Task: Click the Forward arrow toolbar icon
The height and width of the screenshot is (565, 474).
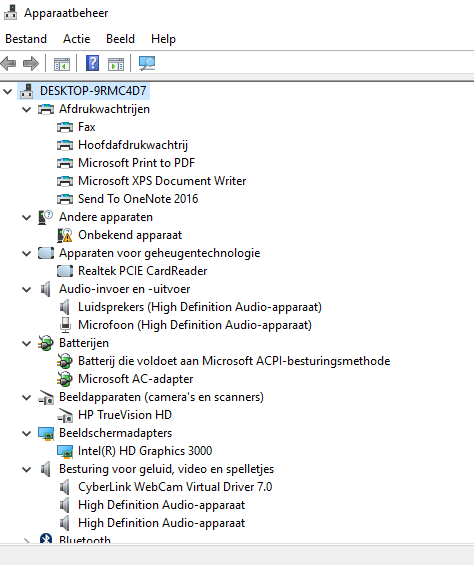Action: tap(31, 63)
